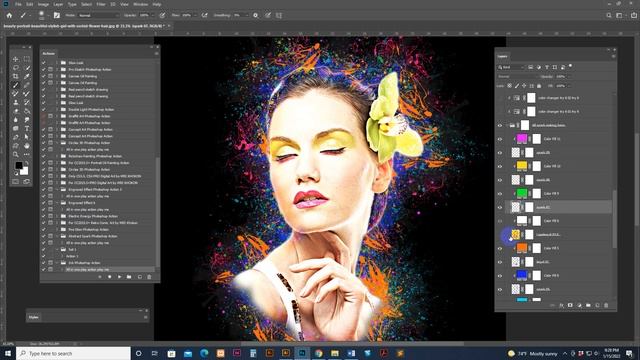The height and width of the screenshot is (360, 640).
Task: Select the Hand tool
Action: (27, 146)
